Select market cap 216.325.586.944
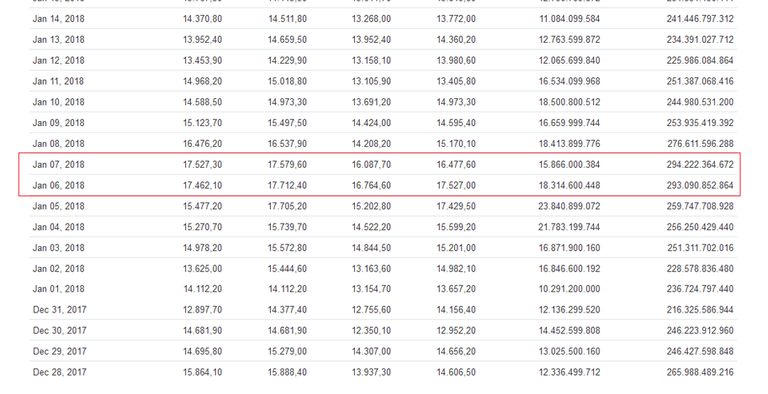The image size is (768, 394). (x=700, y=310)
